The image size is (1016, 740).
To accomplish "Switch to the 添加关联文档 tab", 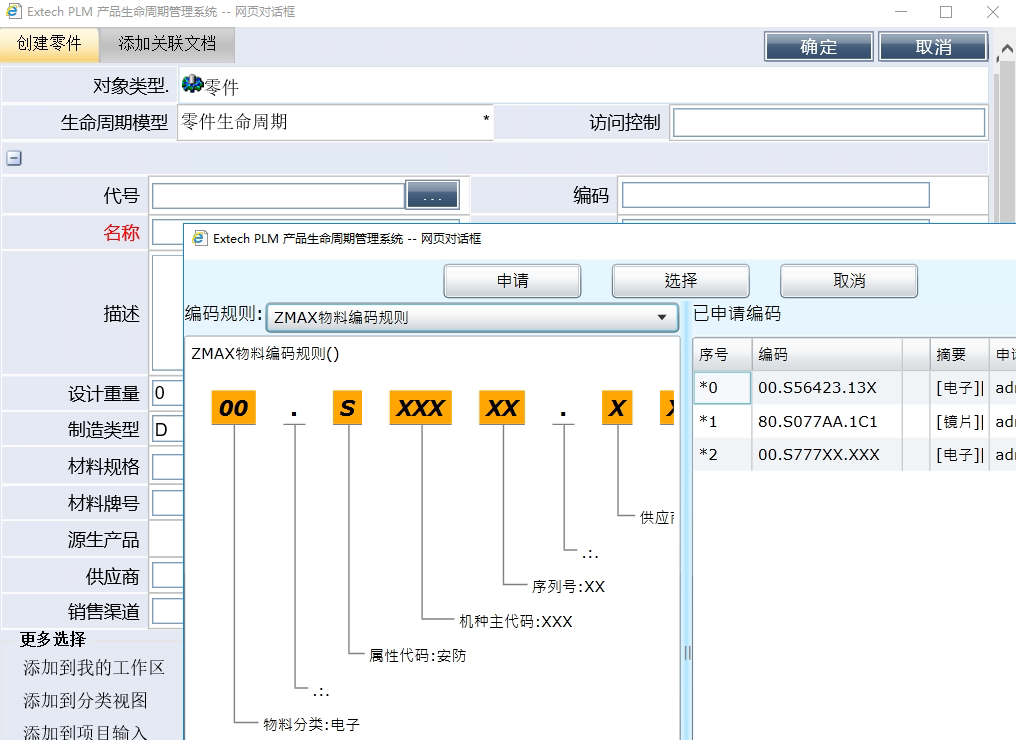I will (167, 44).
